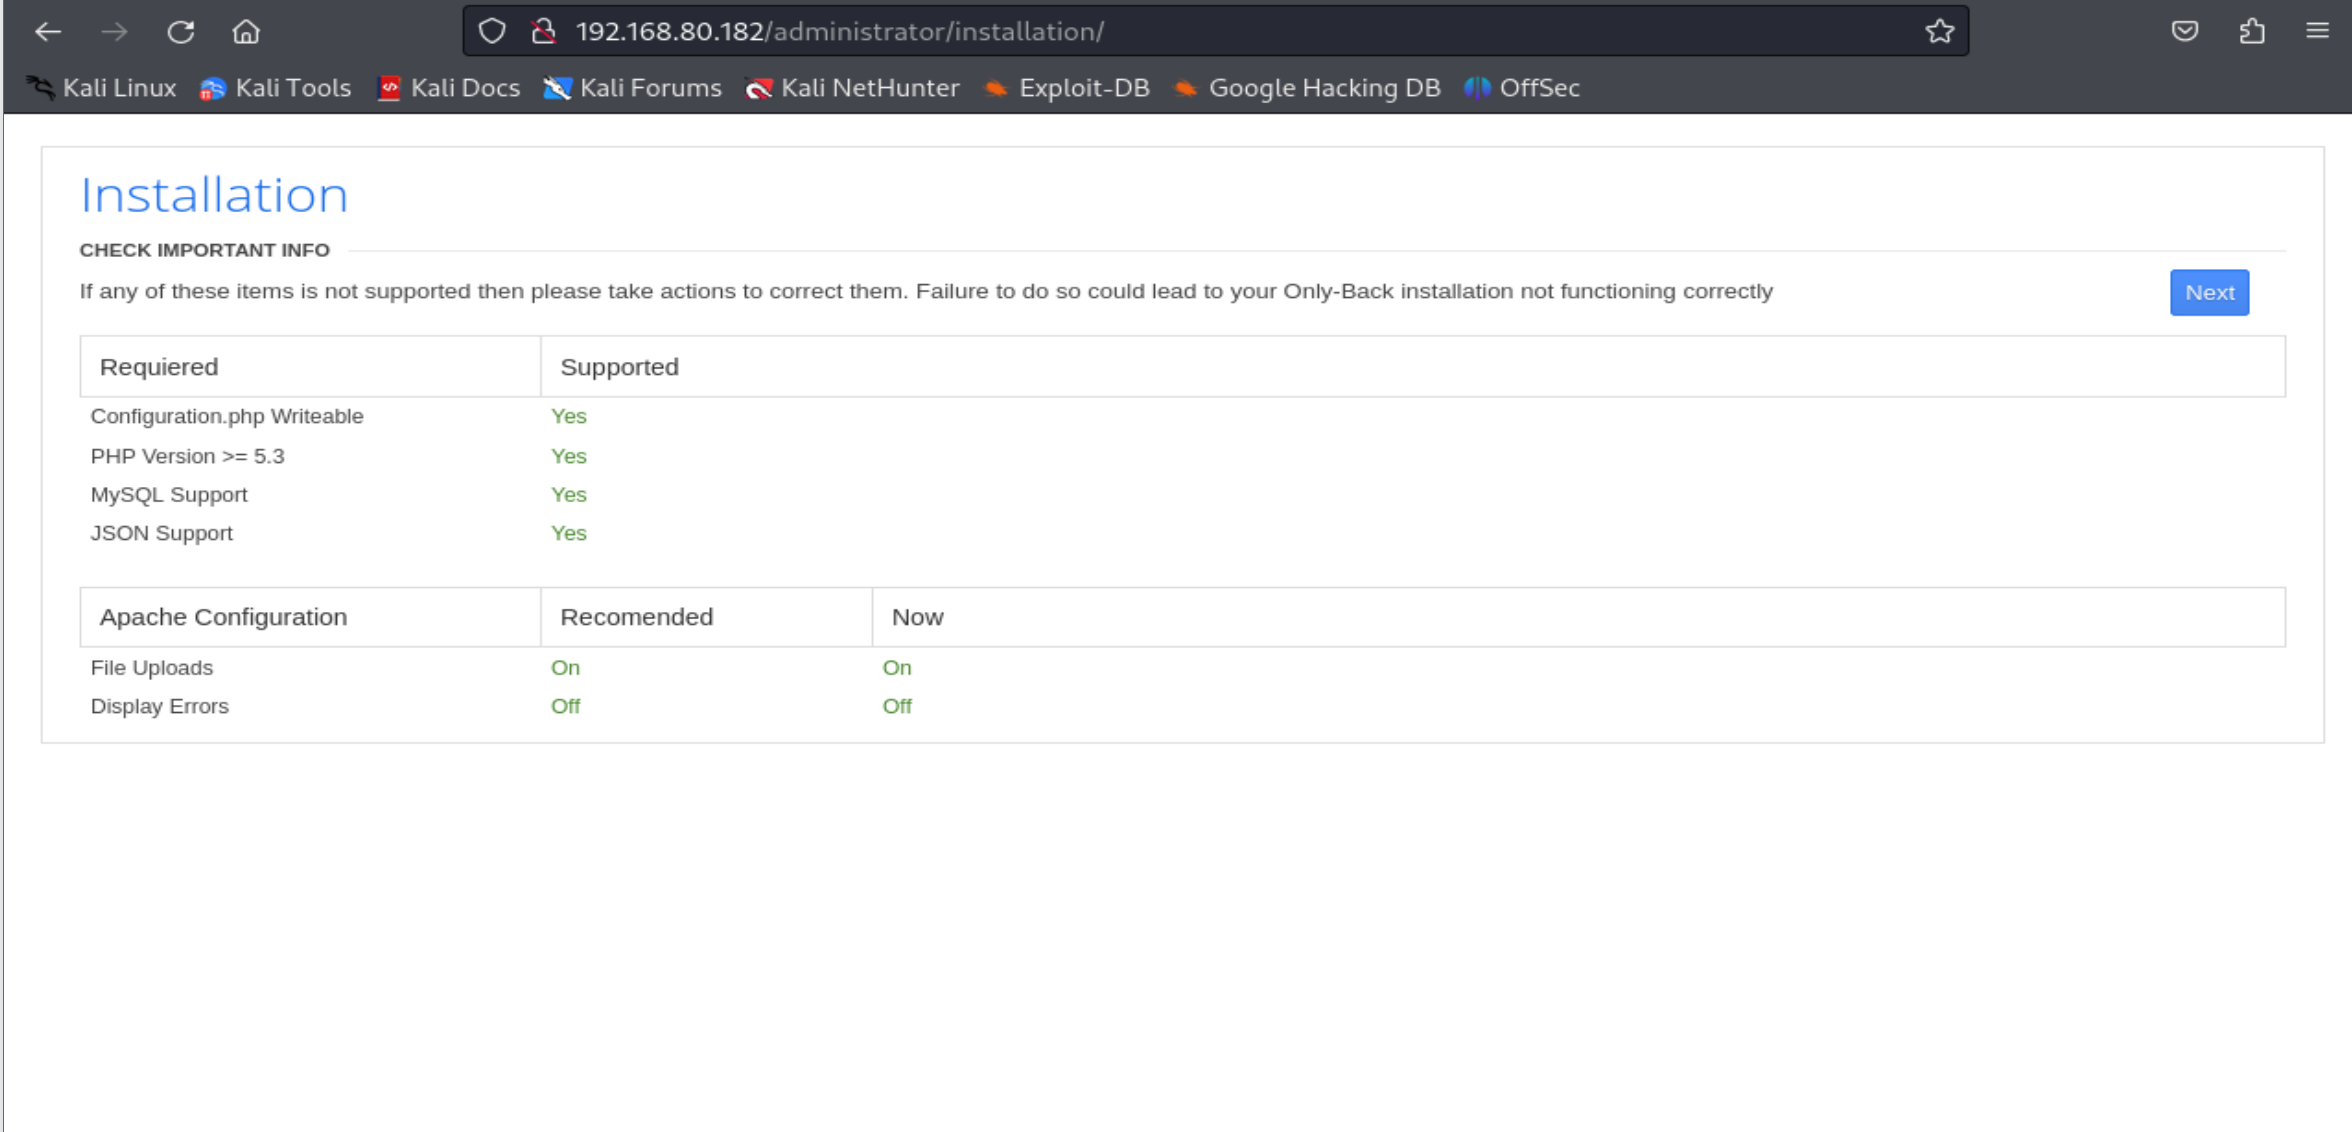
Task: Open the OffSec bookmark
Action: tap(1522, 88)
